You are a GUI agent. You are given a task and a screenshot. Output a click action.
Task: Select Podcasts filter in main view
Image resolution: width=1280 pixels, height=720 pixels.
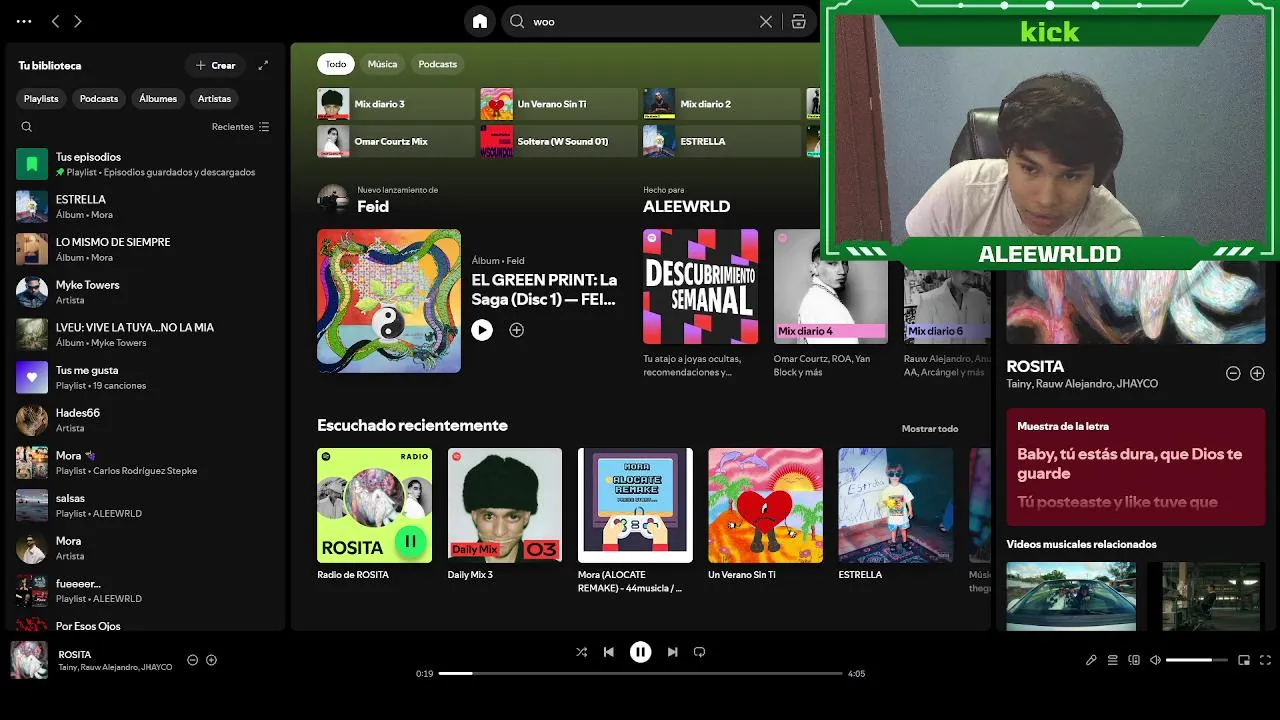pyautogui.click(x=437, y=64)
